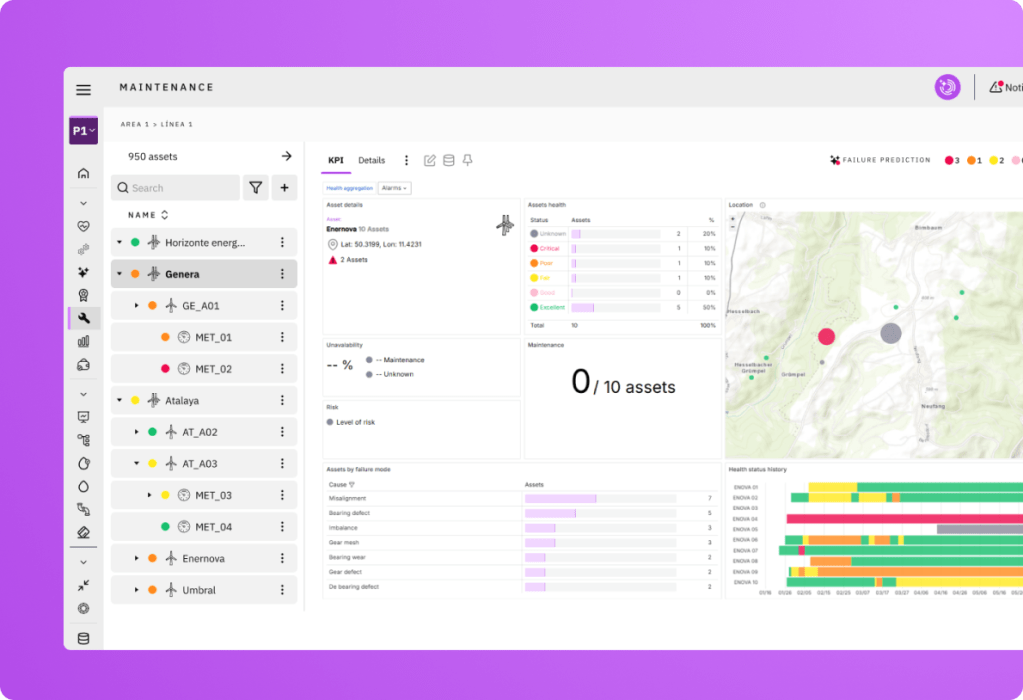
Task: Open the heart health icon in sidebar
Action: point(83,226)
